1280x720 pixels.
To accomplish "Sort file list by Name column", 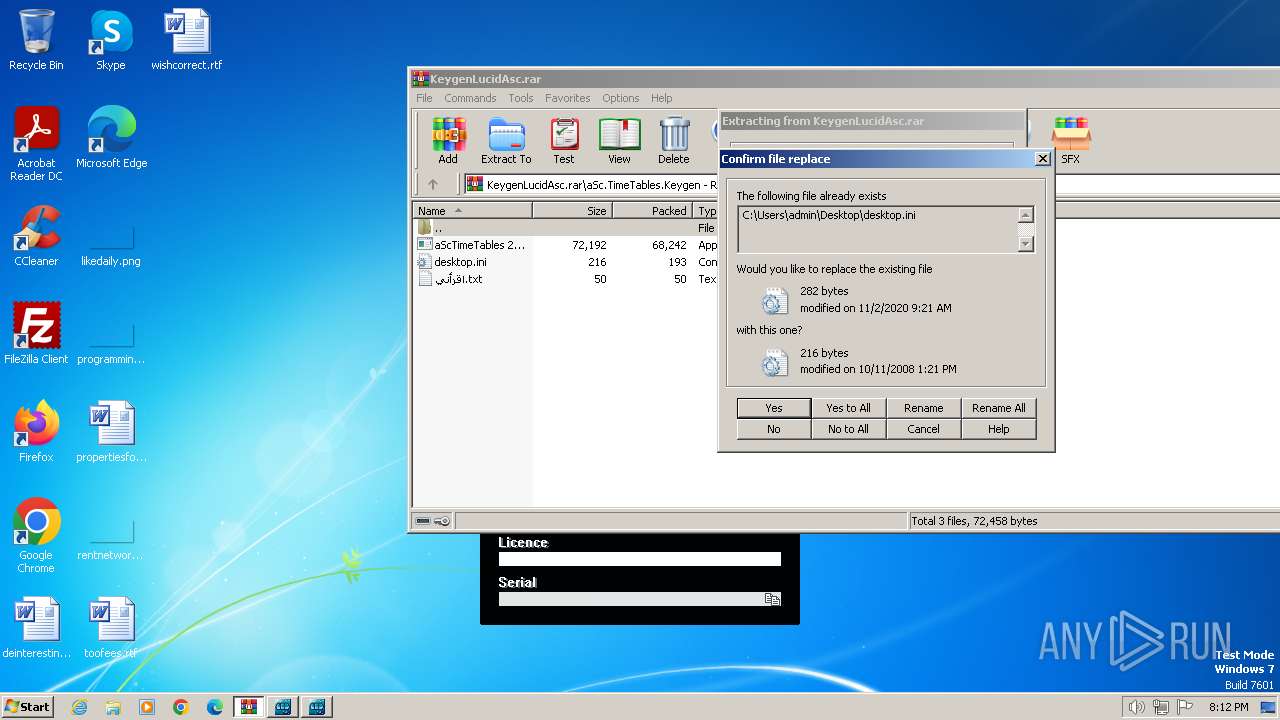I will tap(472, 211).
